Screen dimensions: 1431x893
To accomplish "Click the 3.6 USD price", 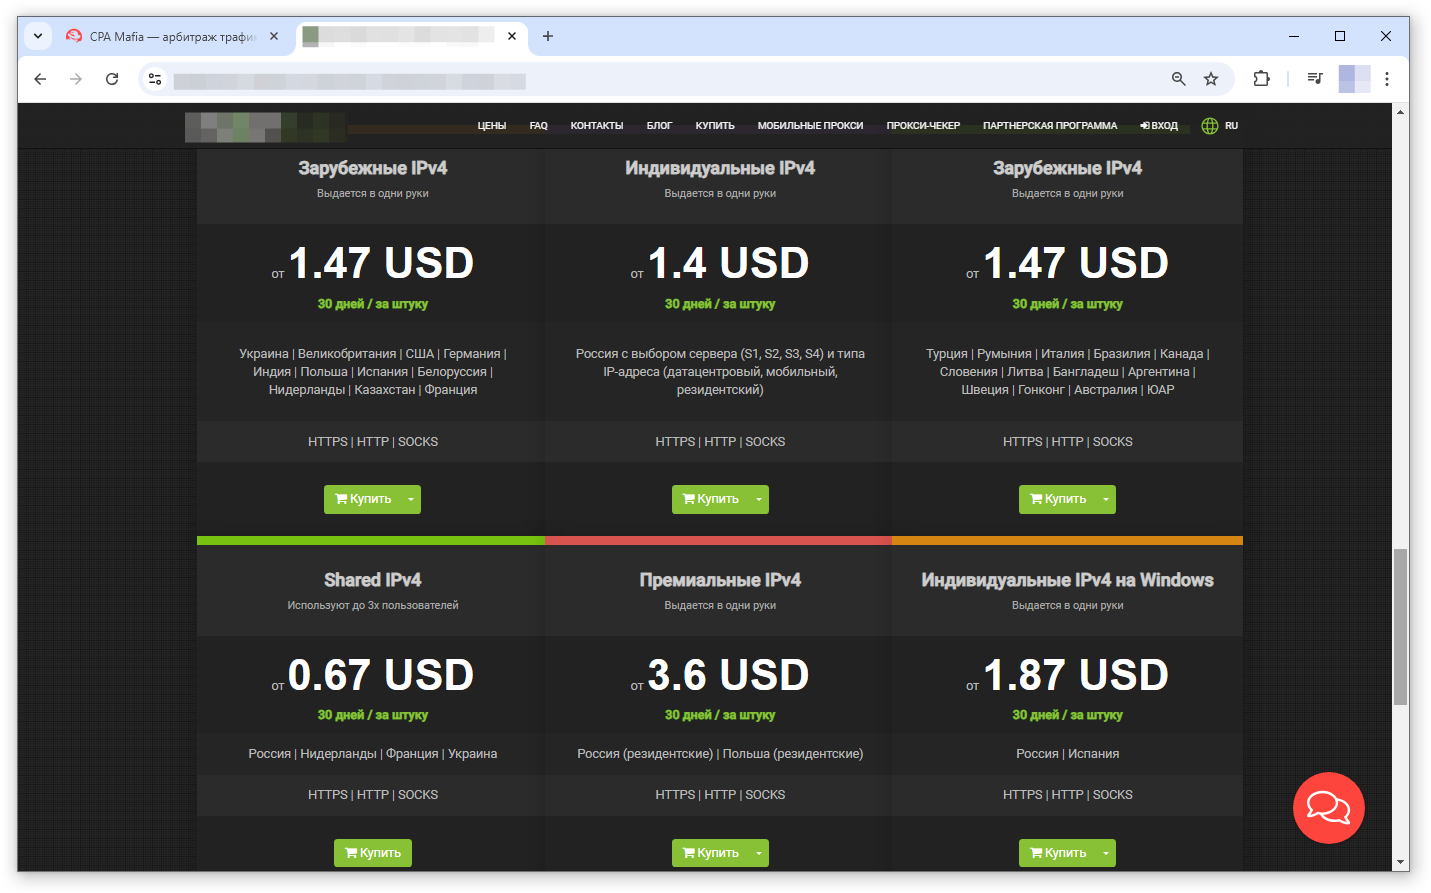I will click(x=728, y=675).
